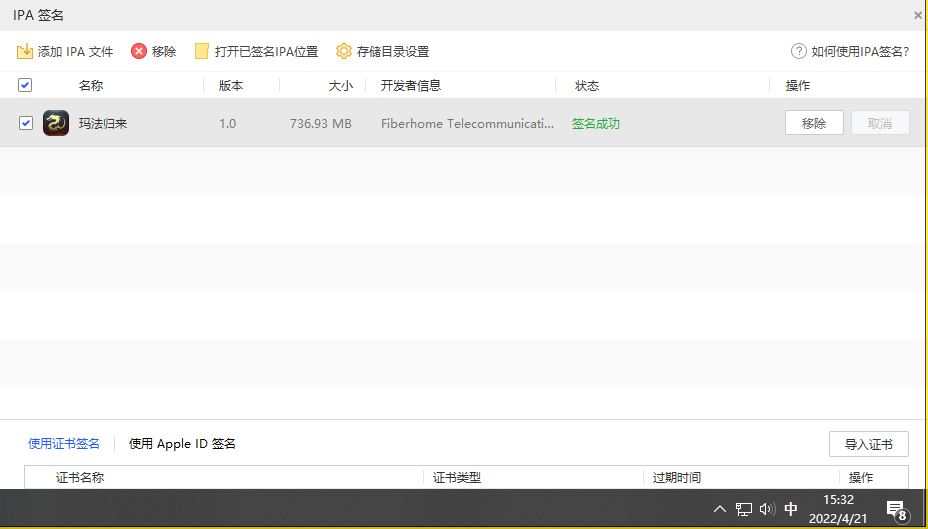The height and width of the screenshot is (529, 928).
Task: Open storage directory settings gear
Action: pos(344,51)
